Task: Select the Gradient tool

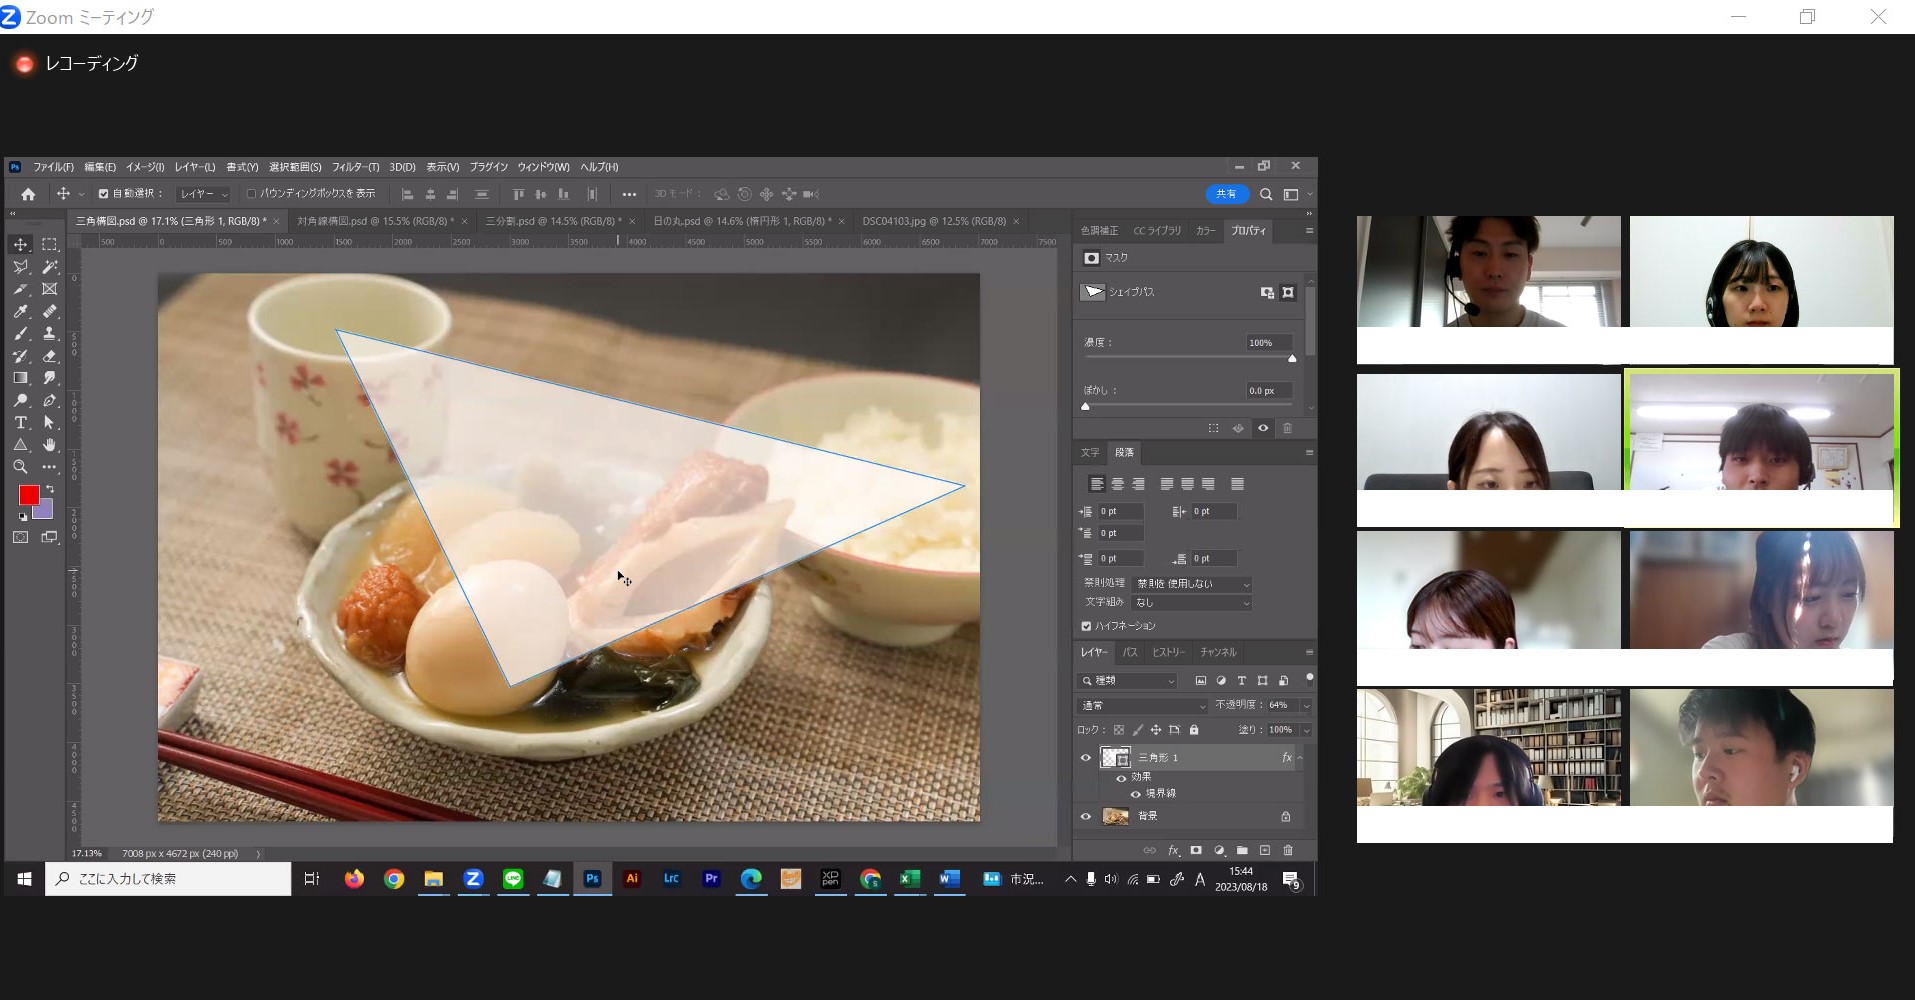Action: [x=20, y=378]
